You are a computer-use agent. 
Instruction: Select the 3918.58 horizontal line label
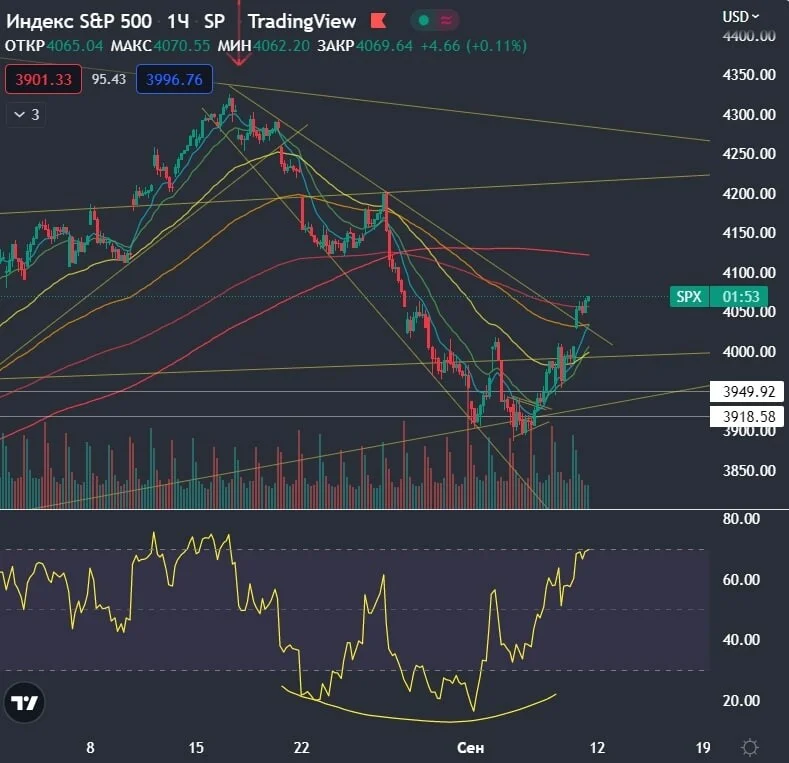pyautogui.click(x=747, y=417)
